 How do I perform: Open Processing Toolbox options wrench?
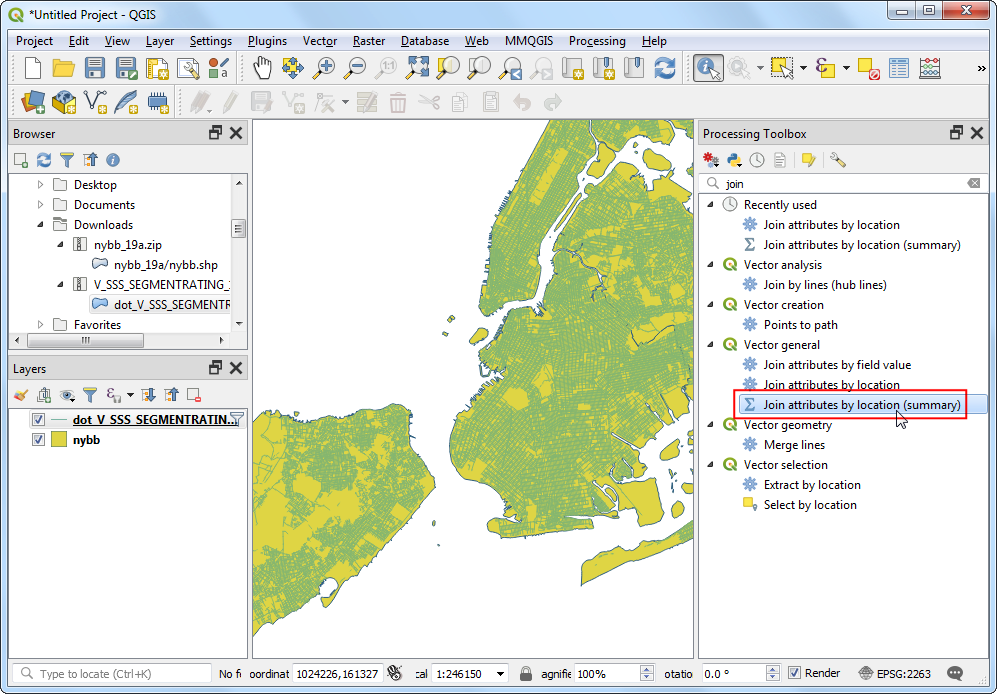(838, 160)
